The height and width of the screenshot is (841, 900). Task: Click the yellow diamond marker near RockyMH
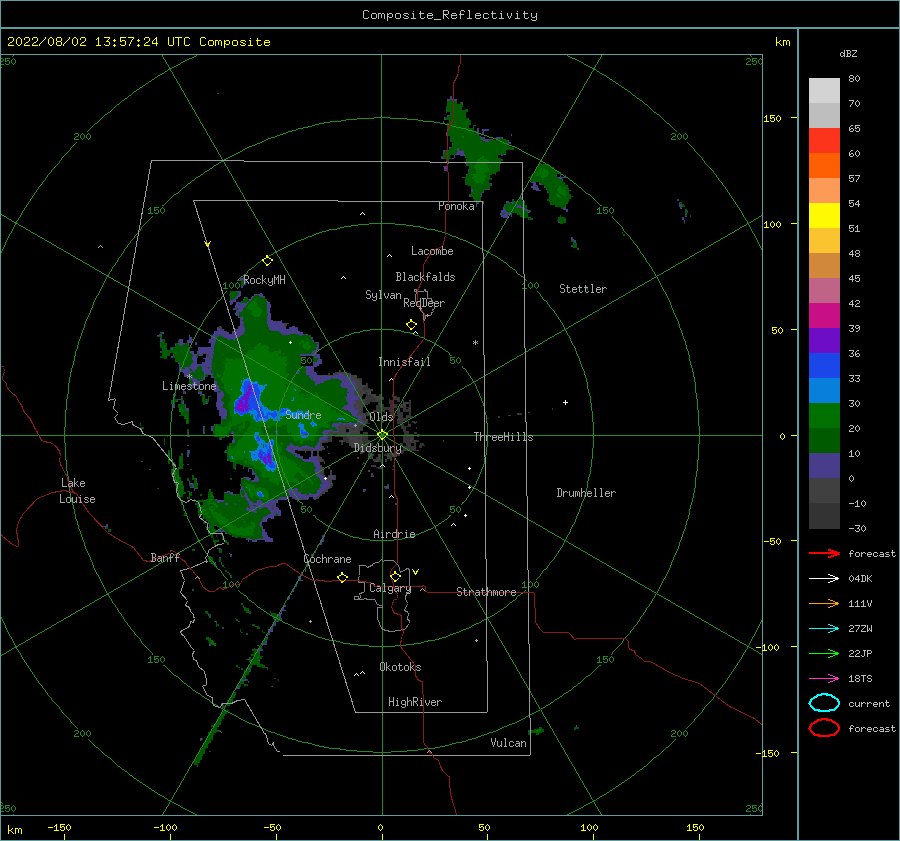point(267,261)
